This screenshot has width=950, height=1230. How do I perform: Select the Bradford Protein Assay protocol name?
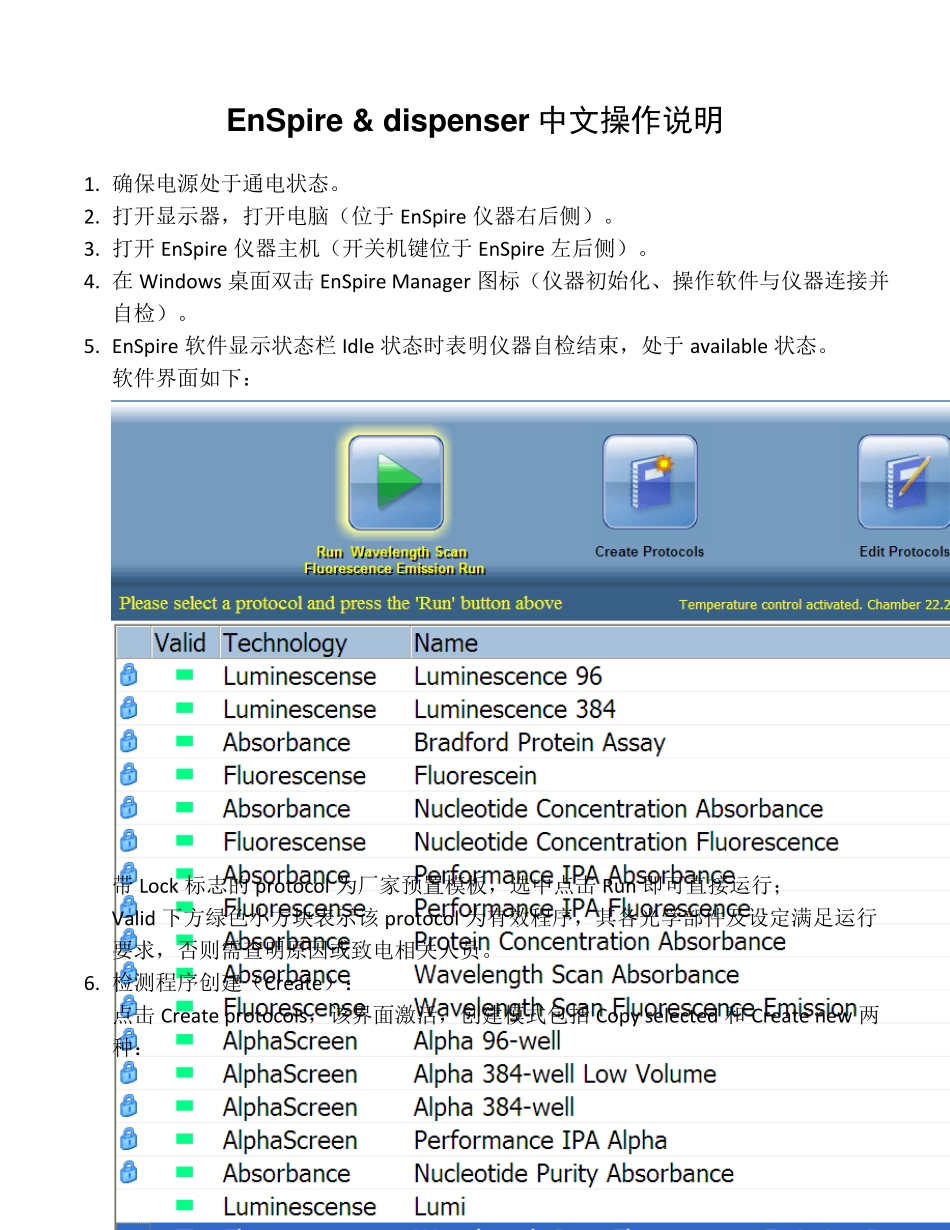[x=540, y=743]
